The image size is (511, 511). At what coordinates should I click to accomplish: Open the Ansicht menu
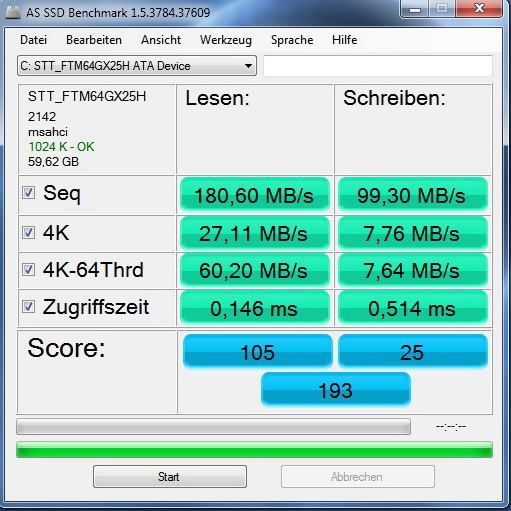point(161,40)
